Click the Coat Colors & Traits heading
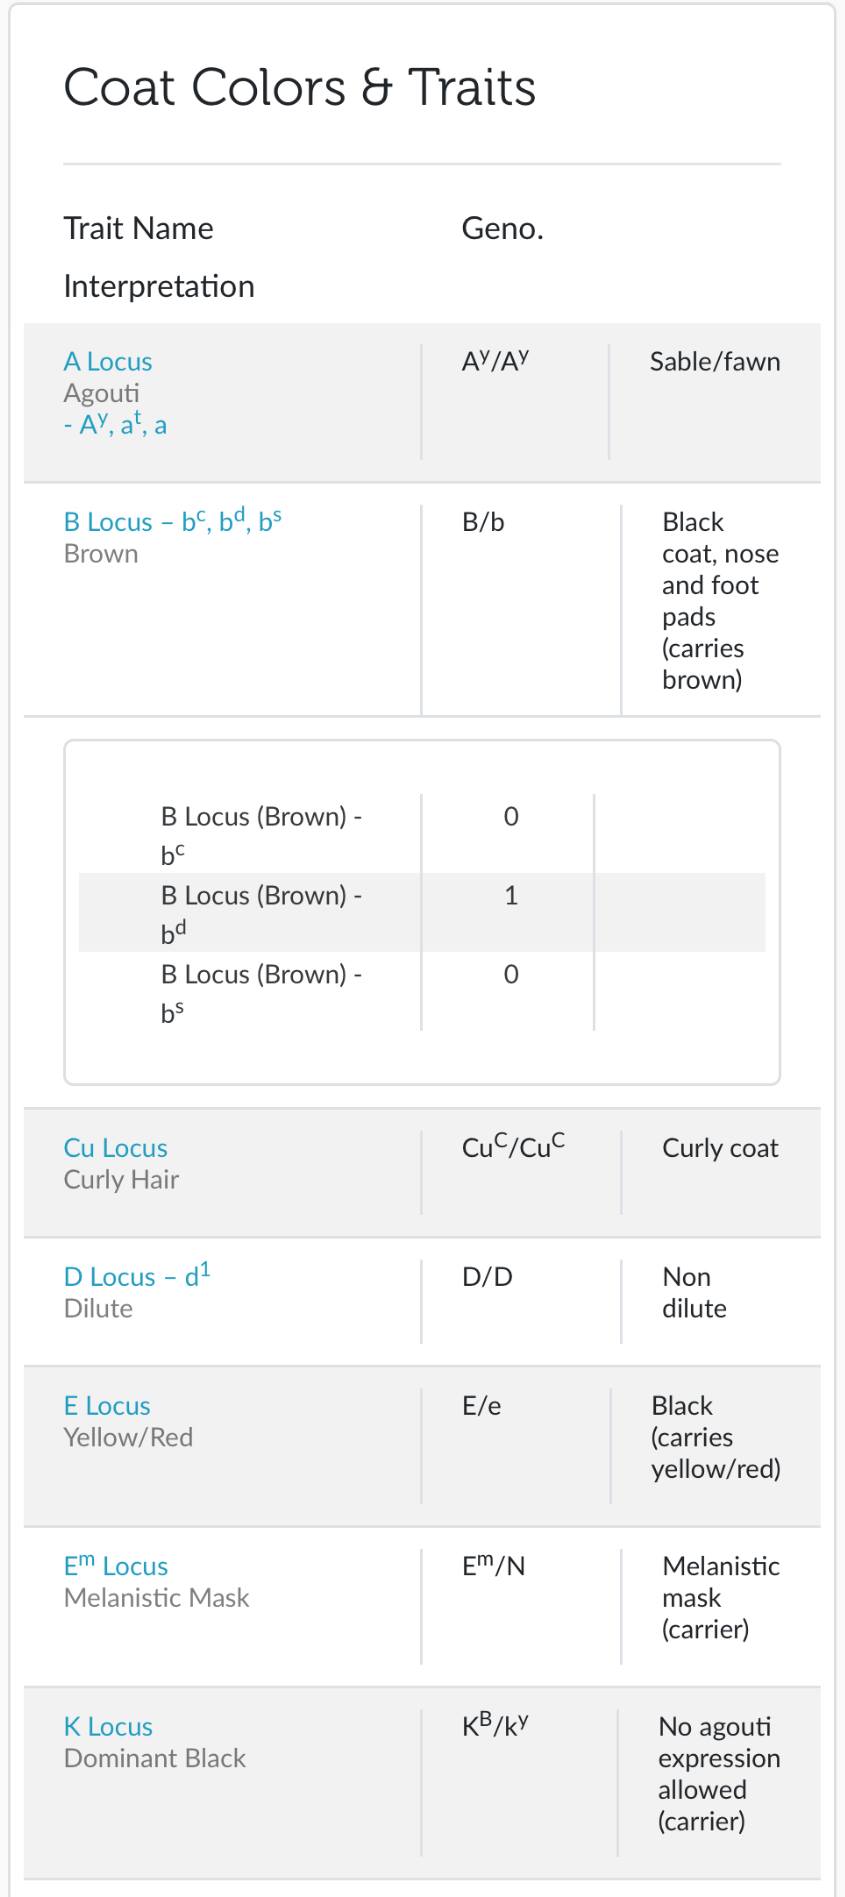This screenshot has width=845, height=1897. pyautogui.click(x=299, y=87)
